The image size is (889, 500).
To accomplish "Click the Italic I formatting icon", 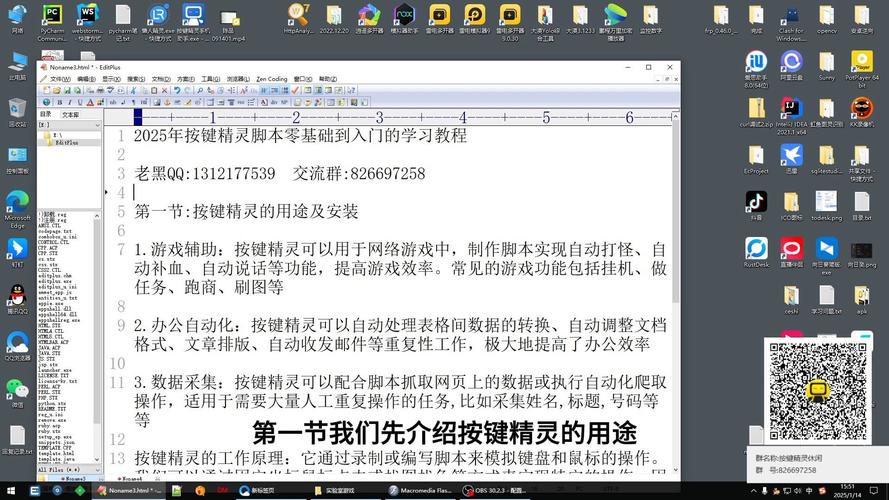I will tap(70, 102).
